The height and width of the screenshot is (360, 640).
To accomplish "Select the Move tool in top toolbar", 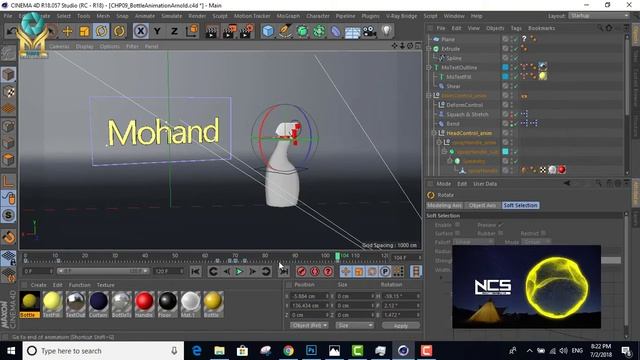I will pos(67,31).
